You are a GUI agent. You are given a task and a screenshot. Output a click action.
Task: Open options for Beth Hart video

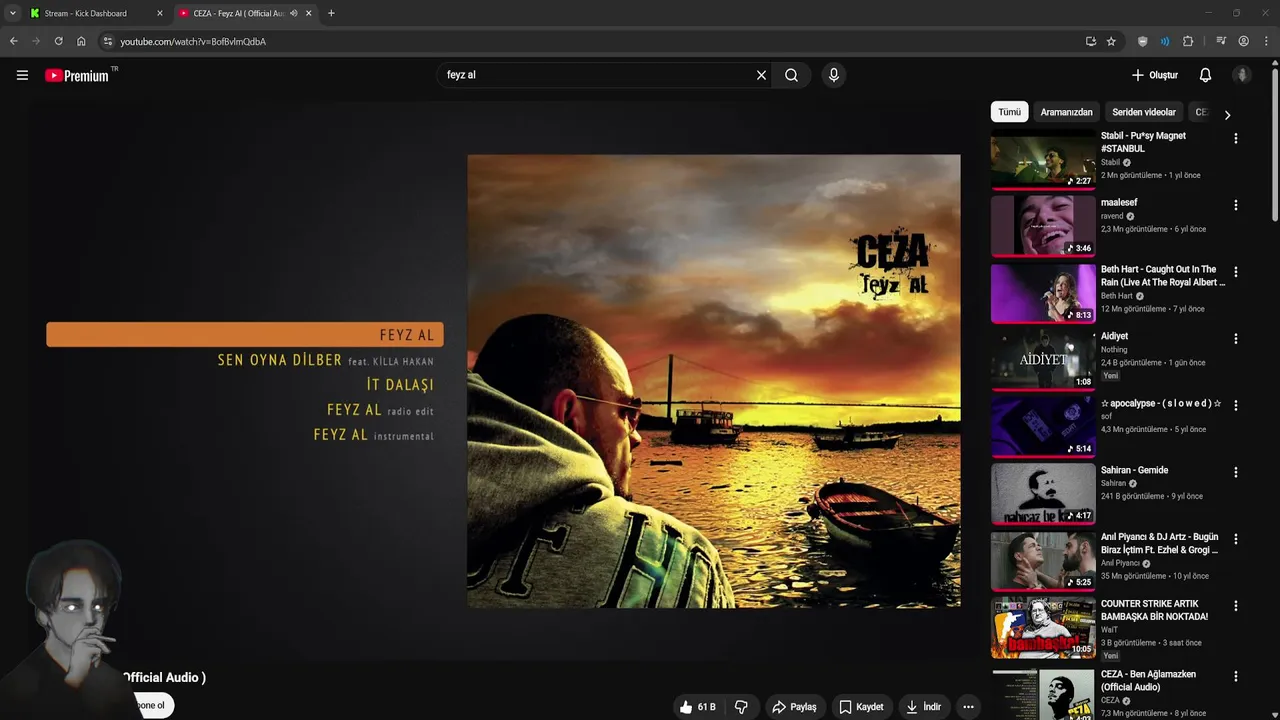pyautogui.click(x=1236, y=272)
